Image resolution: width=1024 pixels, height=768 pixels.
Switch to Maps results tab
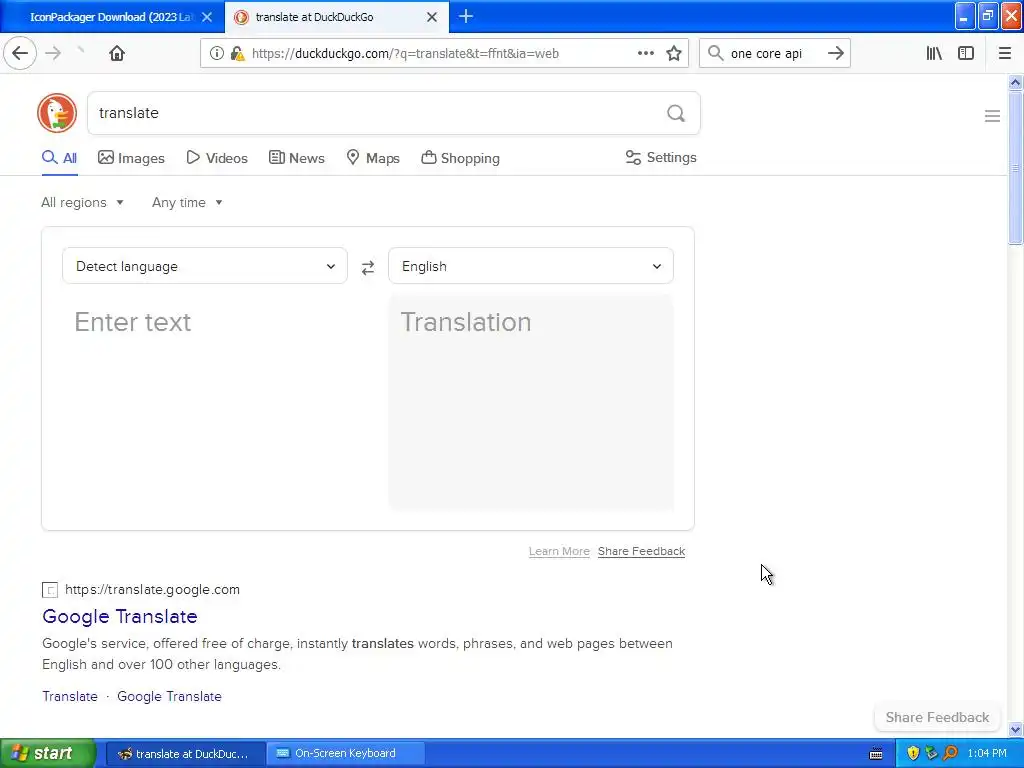[x=372, y=158]
